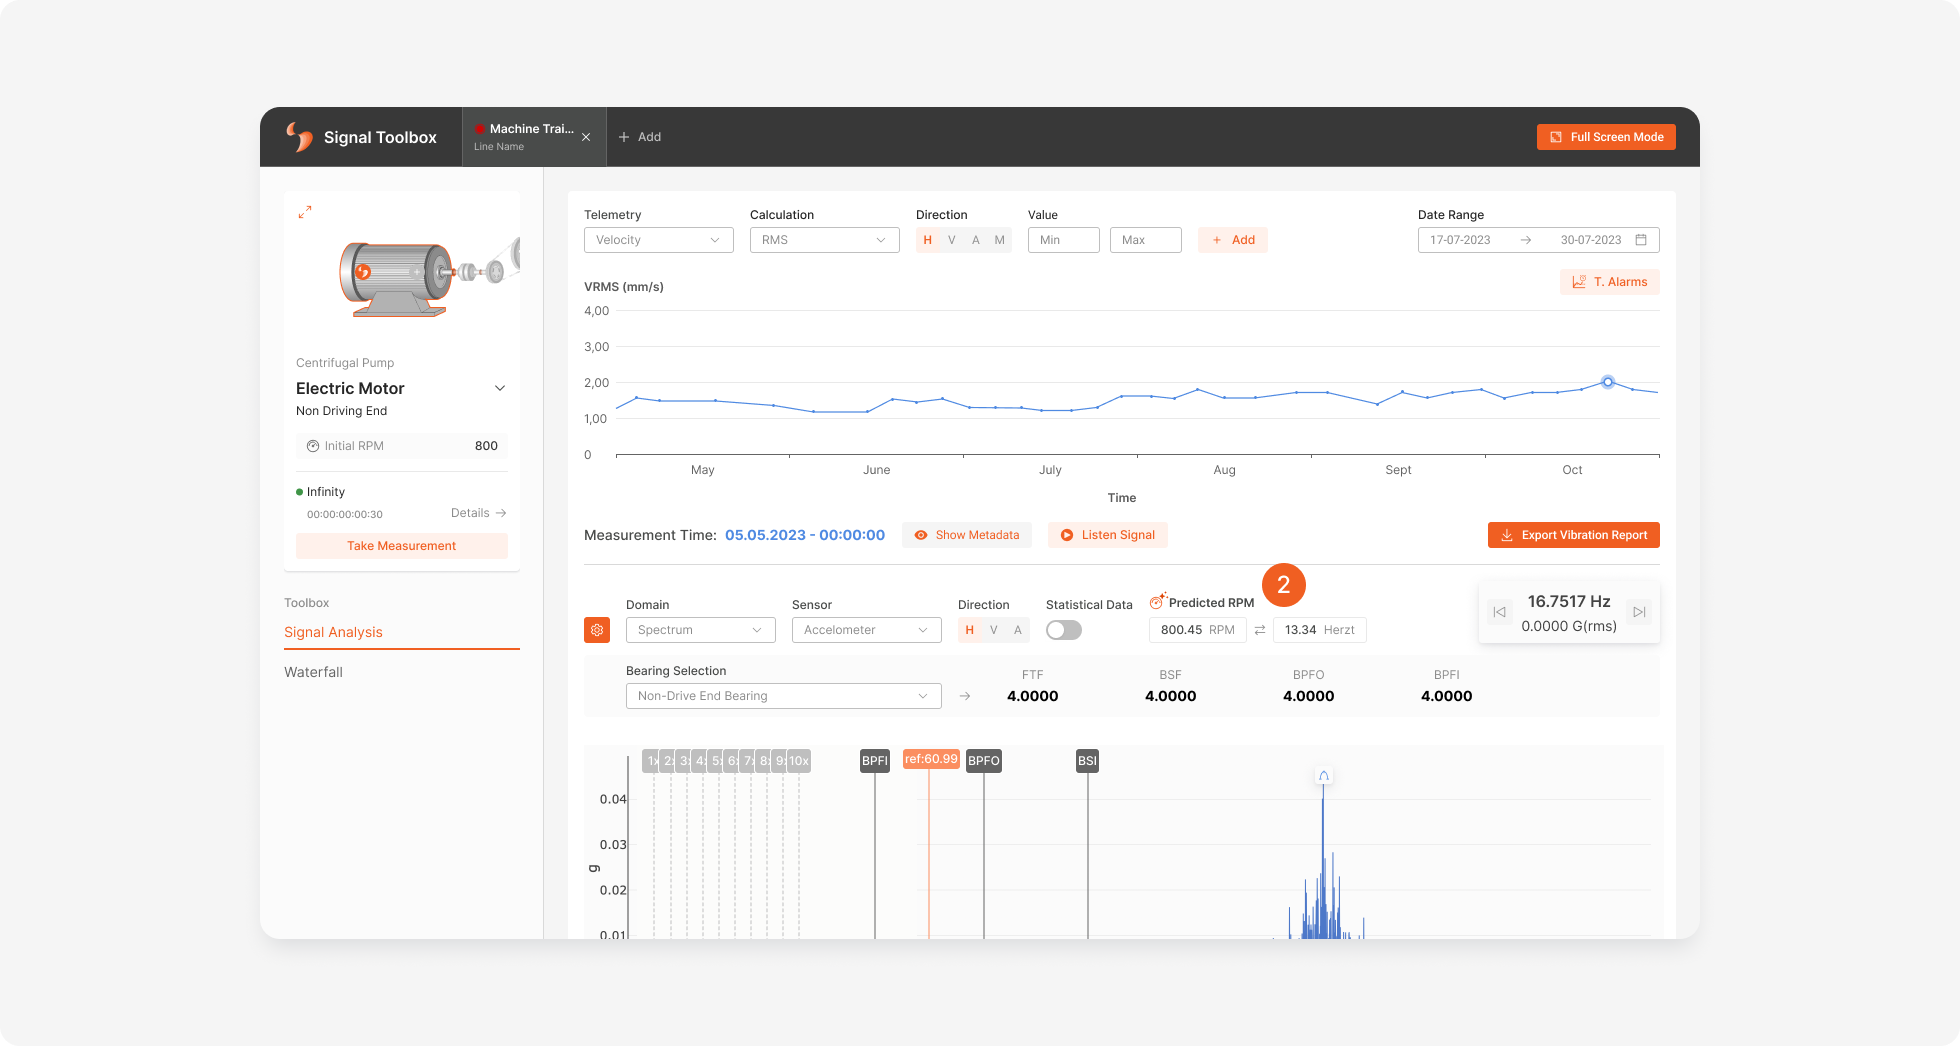Screen dimensions: 1960x1046
Task: Click the calendar icon in Date Range
Action: pos(1641,240)
